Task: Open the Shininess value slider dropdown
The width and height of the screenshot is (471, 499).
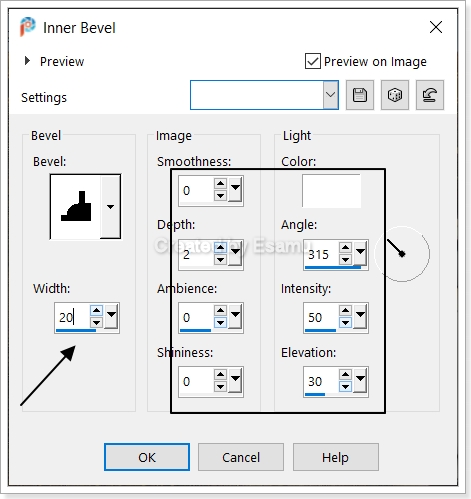Action: (x=236, y=379)
